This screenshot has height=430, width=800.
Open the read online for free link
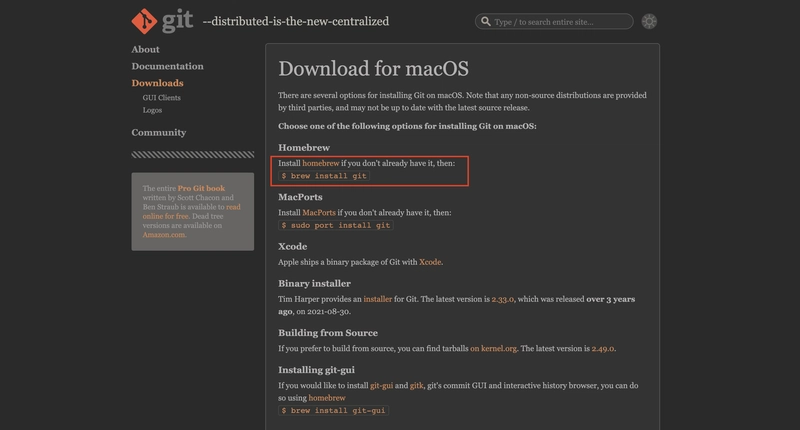tap(191, 211)
